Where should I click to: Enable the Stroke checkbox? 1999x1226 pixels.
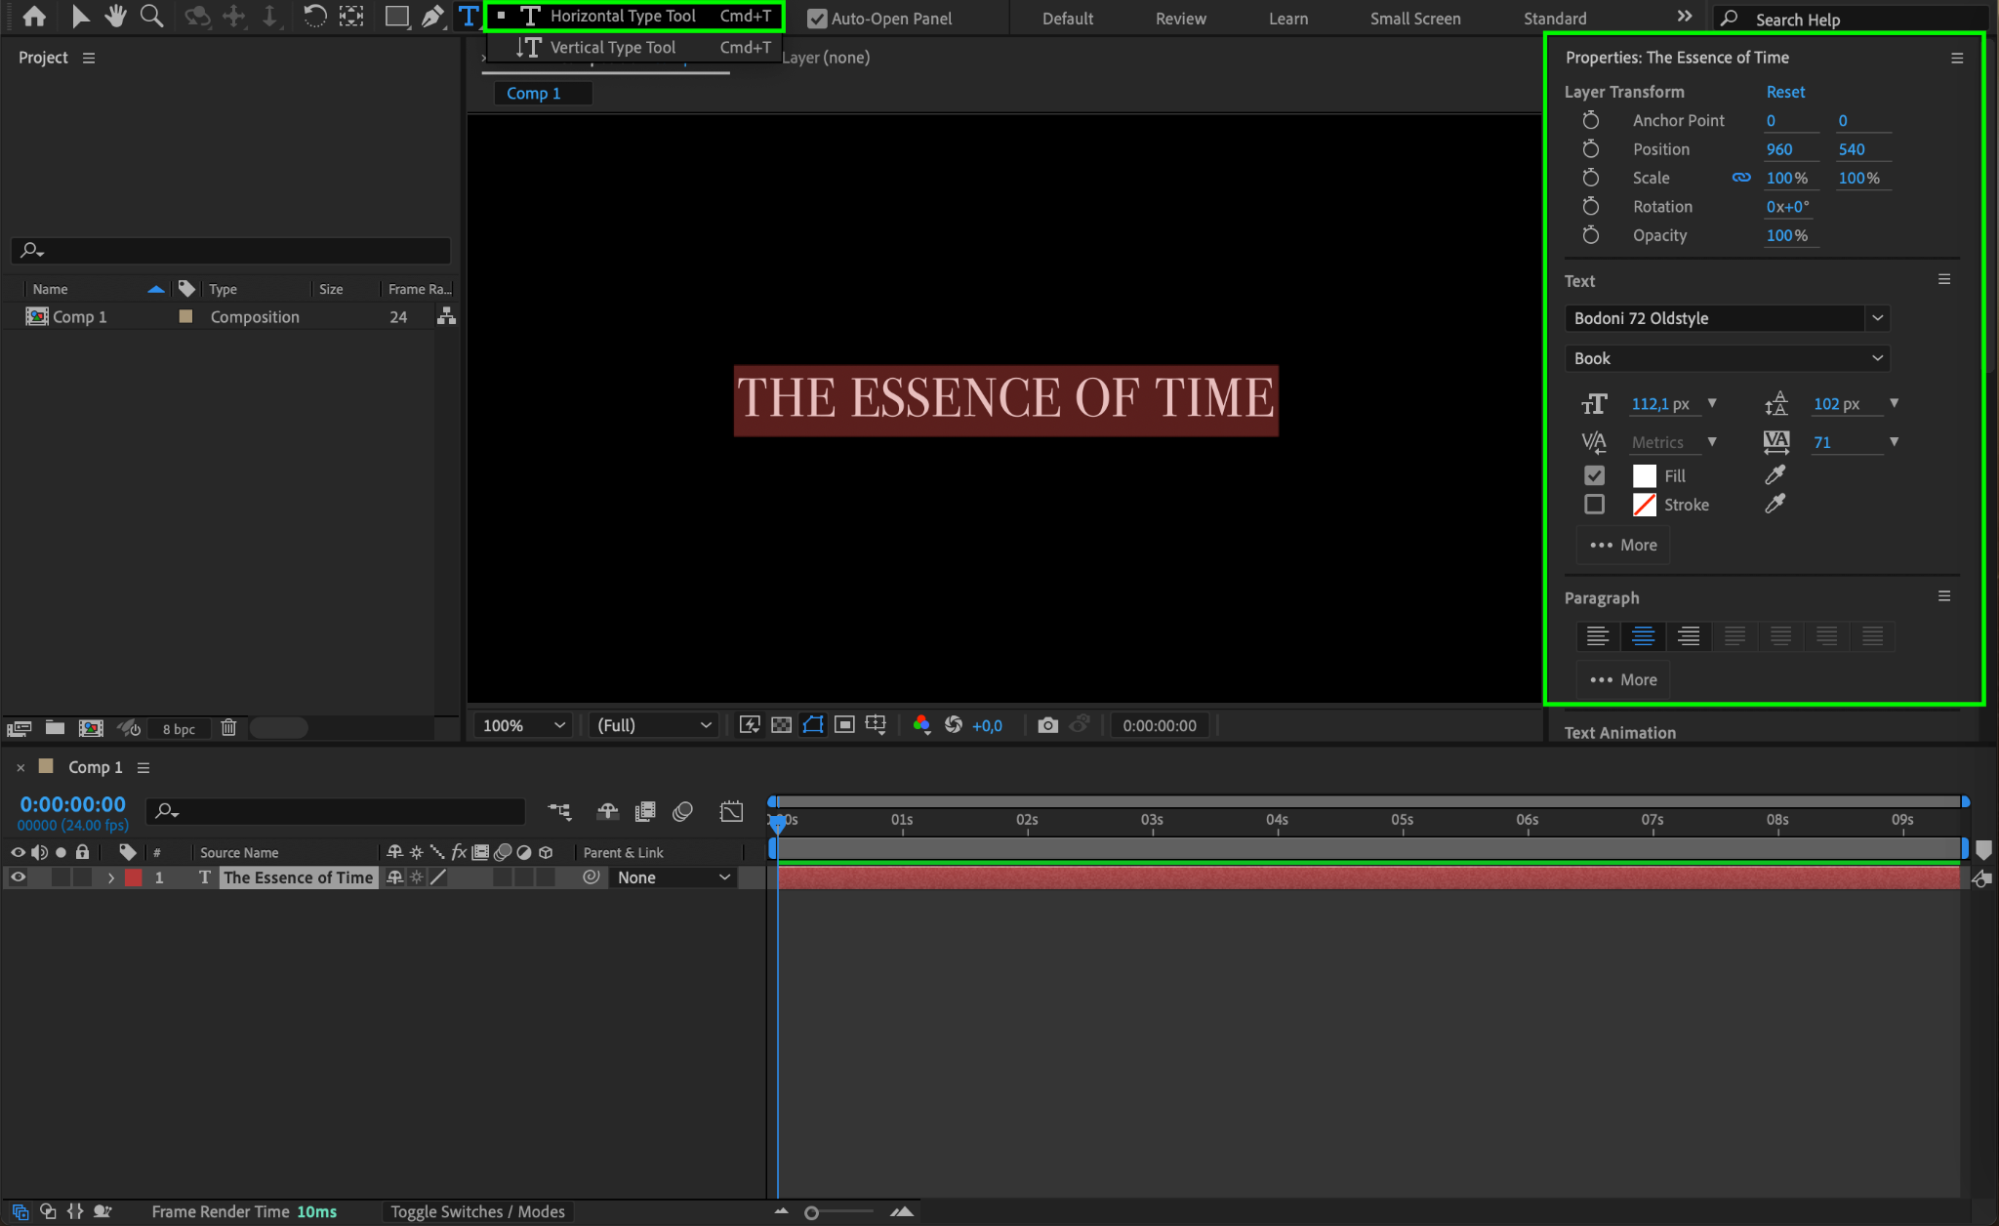coord(1594,505)
